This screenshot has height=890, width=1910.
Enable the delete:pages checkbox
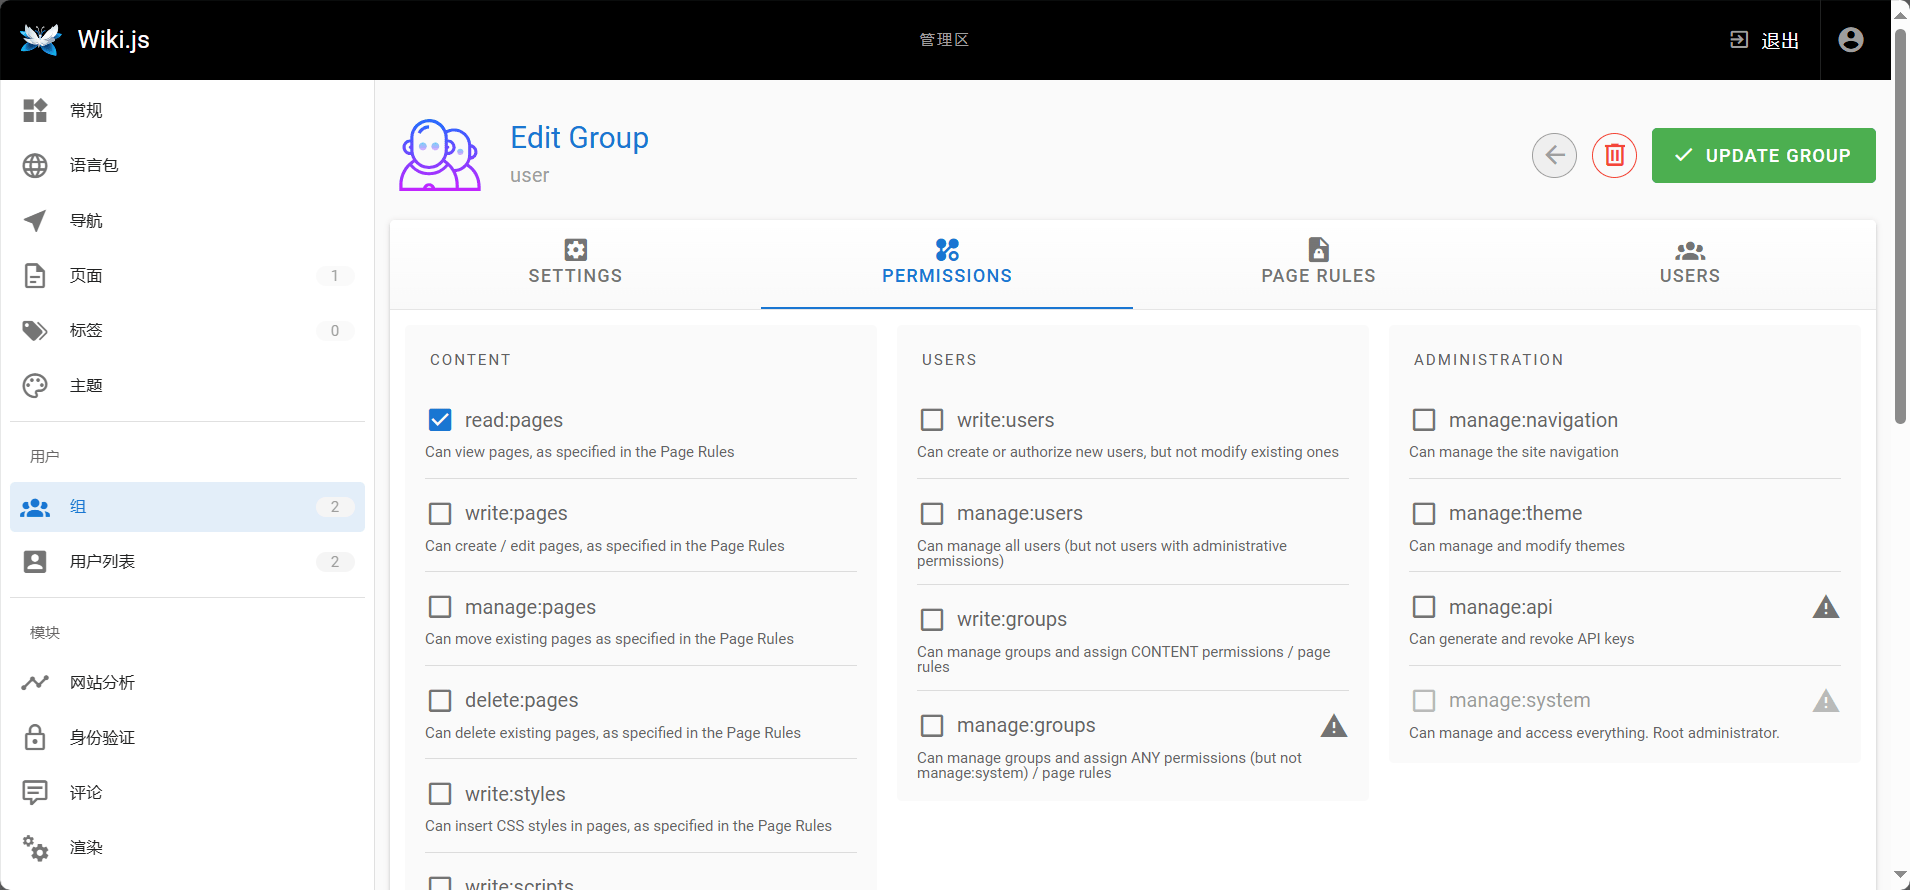[x=440, y=700]
